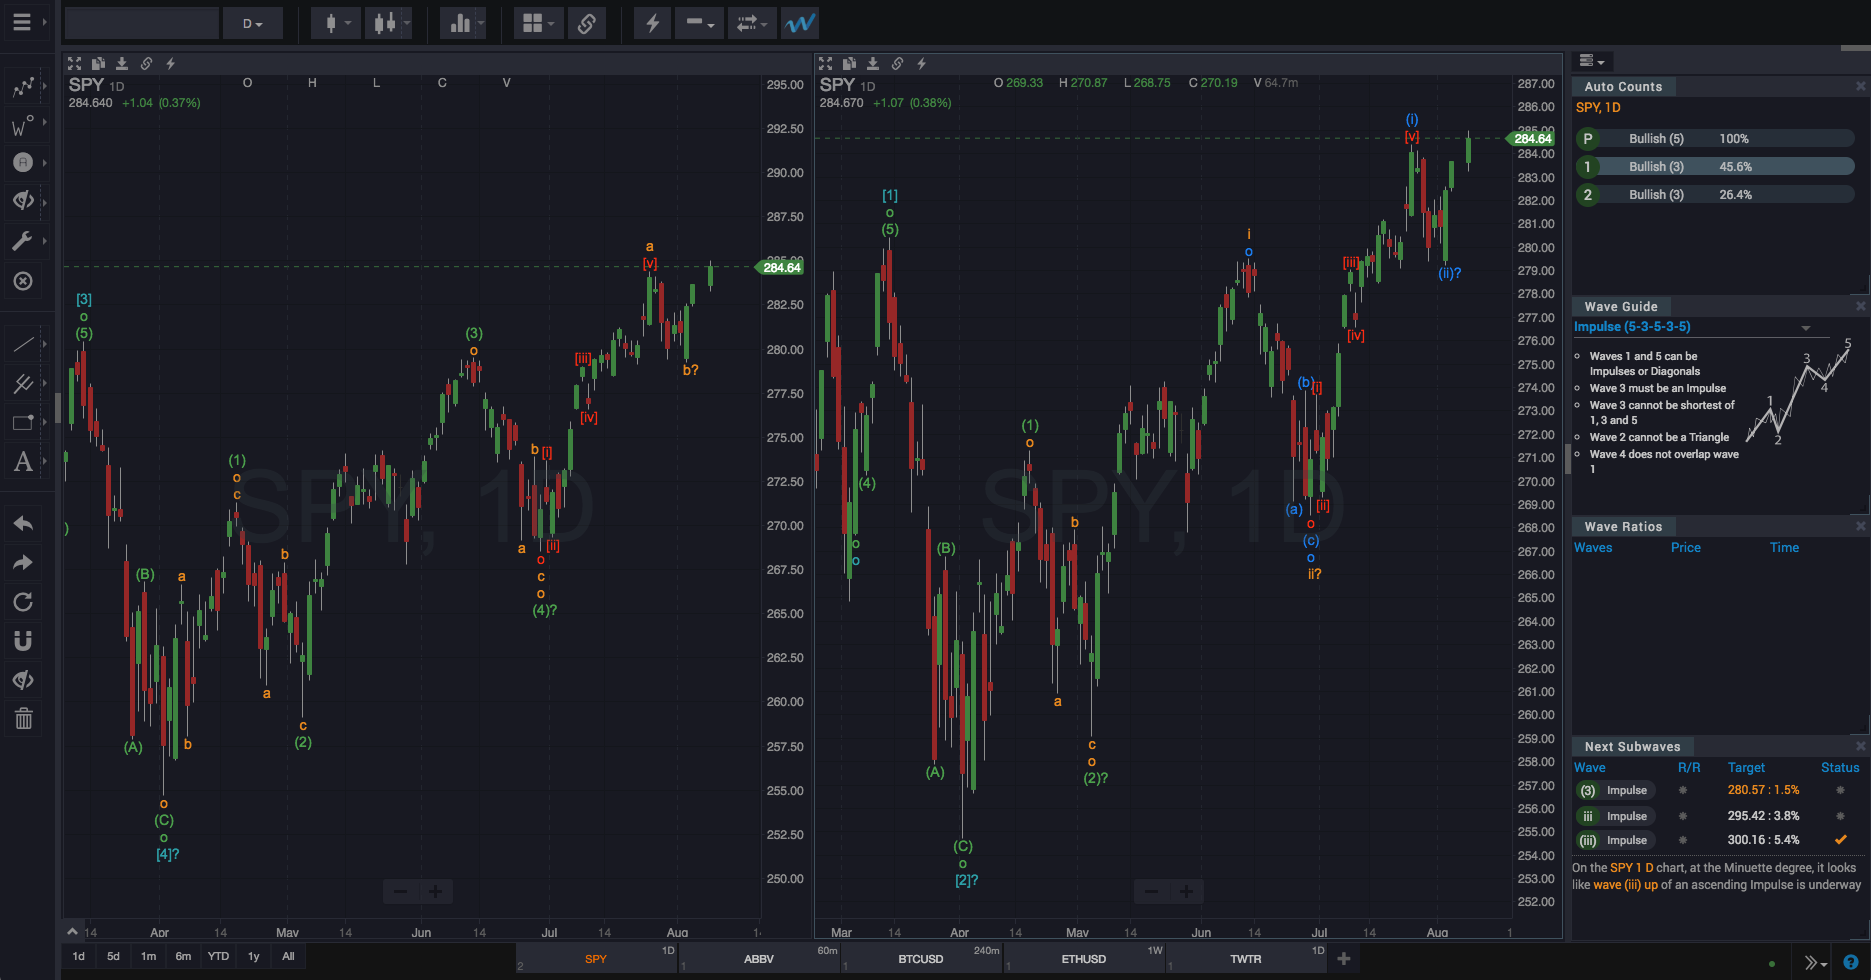Image resolution: width=1871 pixels, height=980 pixels.
Task: Switch to the TWTR workspace tab
Action: (1246, 959)
